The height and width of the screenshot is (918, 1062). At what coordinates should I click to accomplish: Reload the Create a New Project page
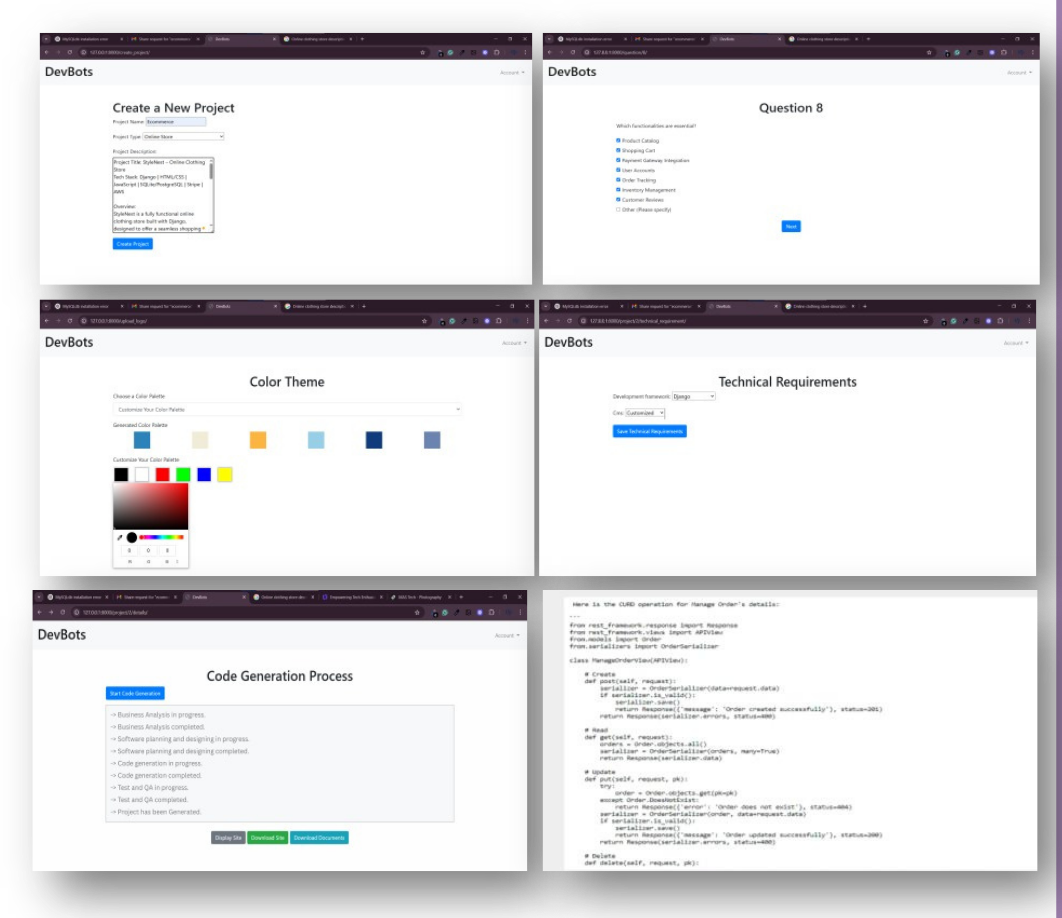[71, 51]
